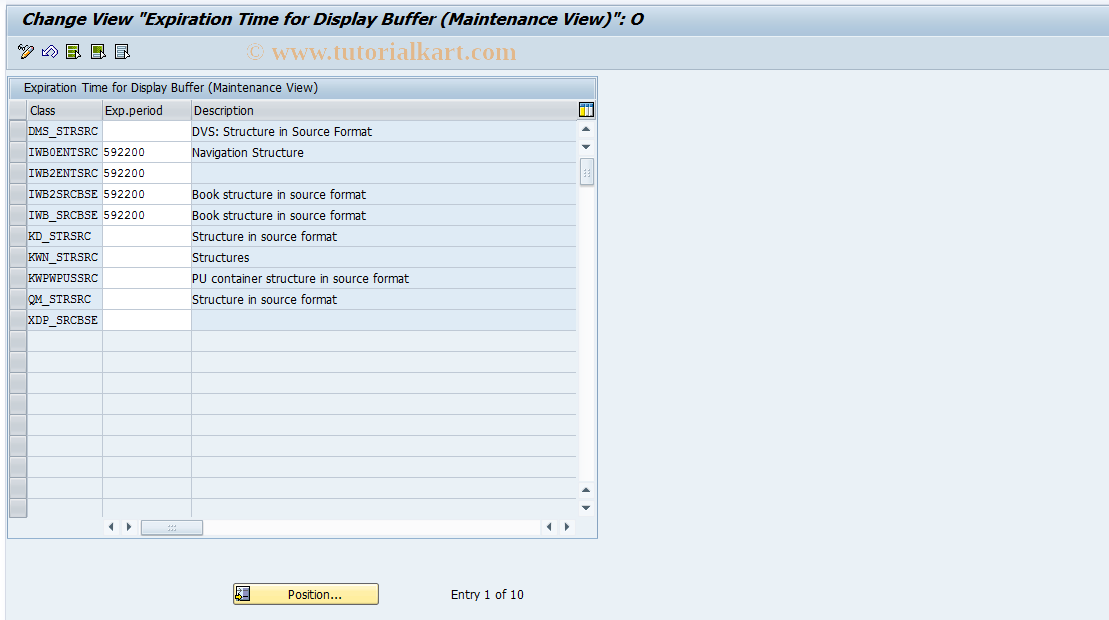Image resolution: width=1109 pixels, height=620 pixels.
Task: Click the horizontal scrollbar thumb
Action: tap(172, 527)
